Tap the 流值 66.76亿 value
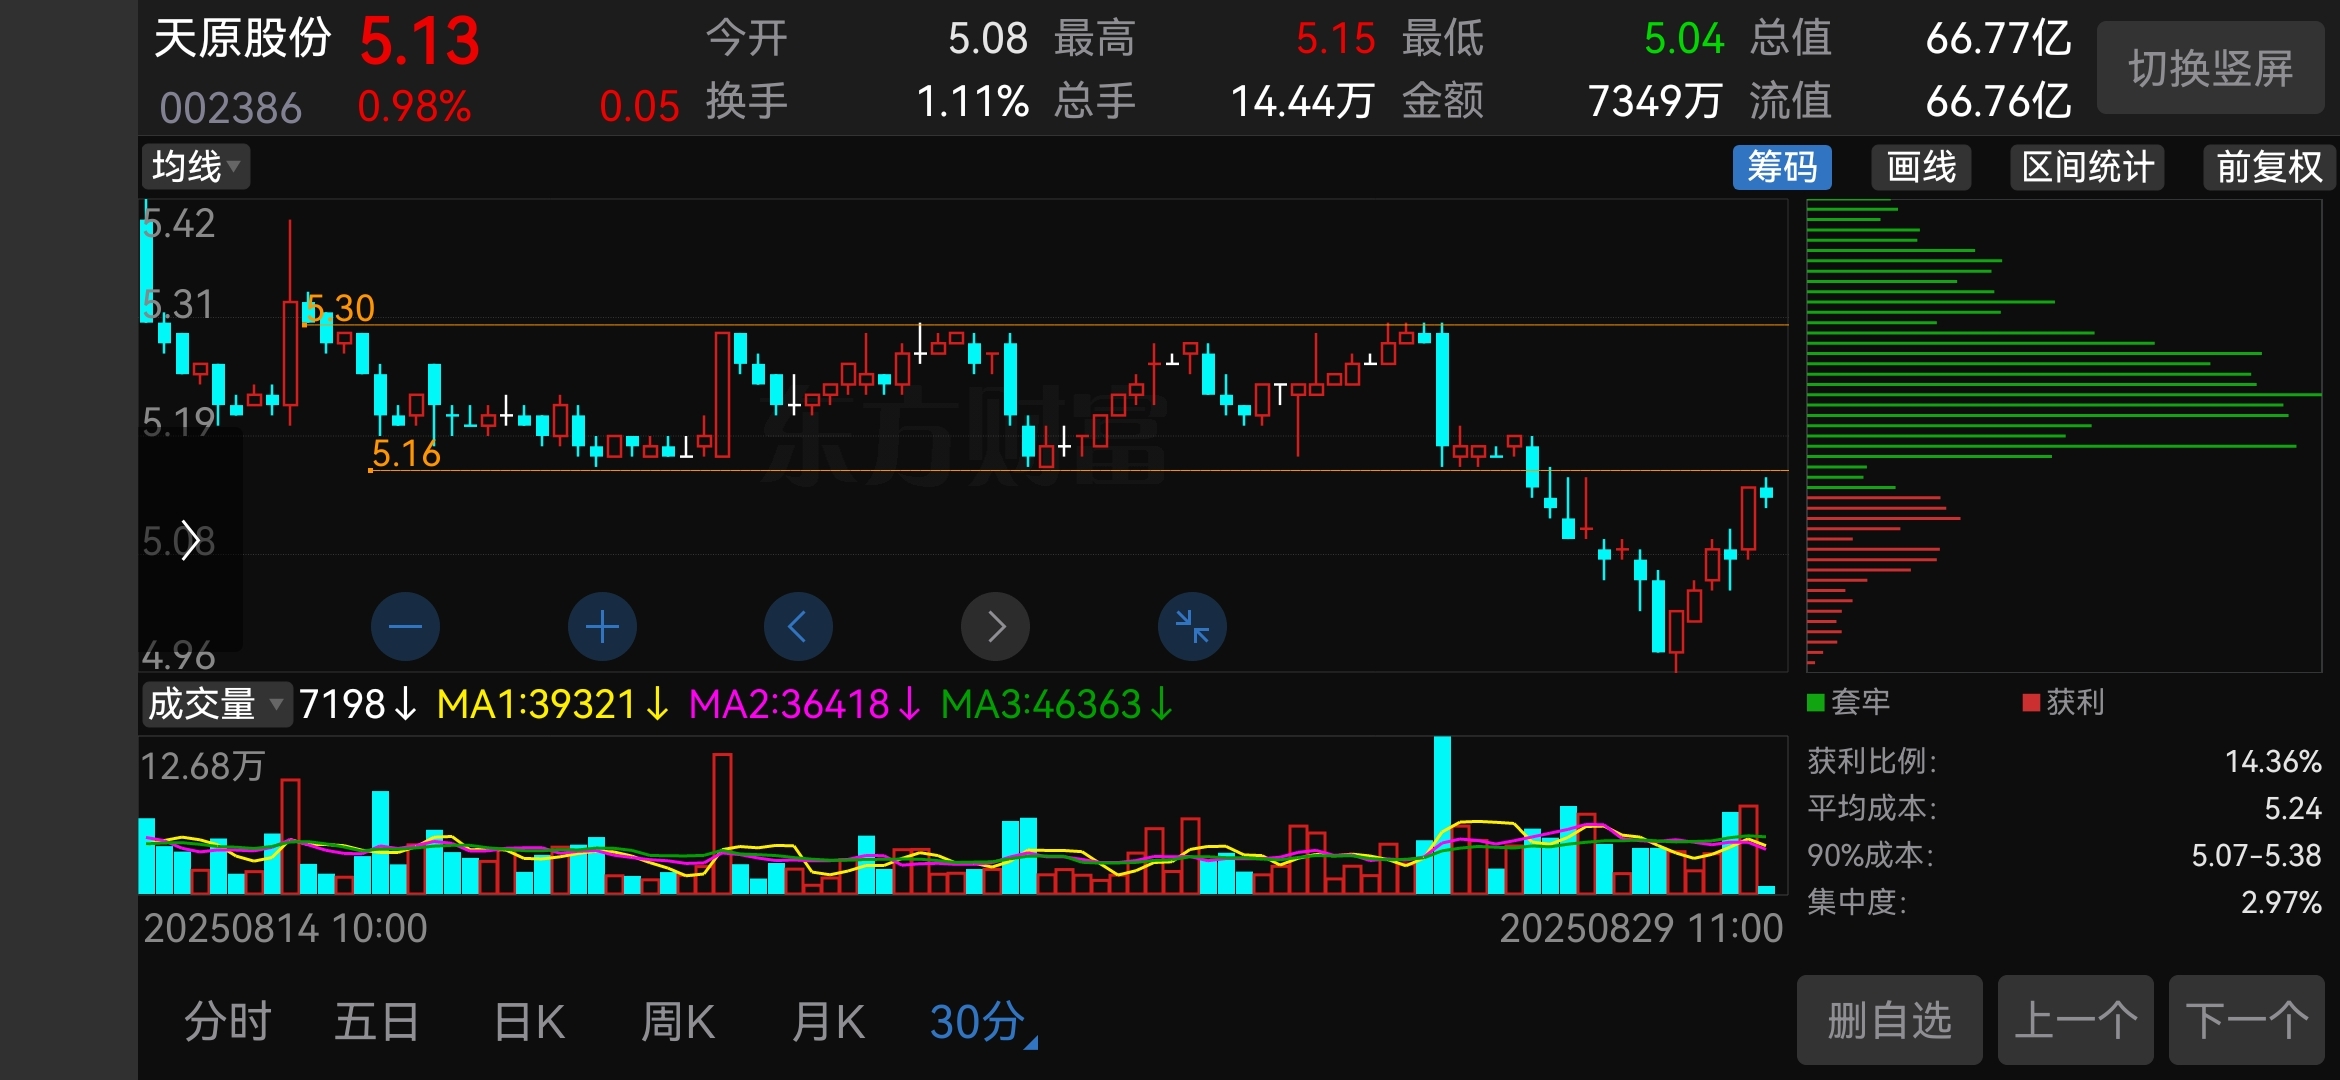Screen dimensions: 2340x1080 1998,101
